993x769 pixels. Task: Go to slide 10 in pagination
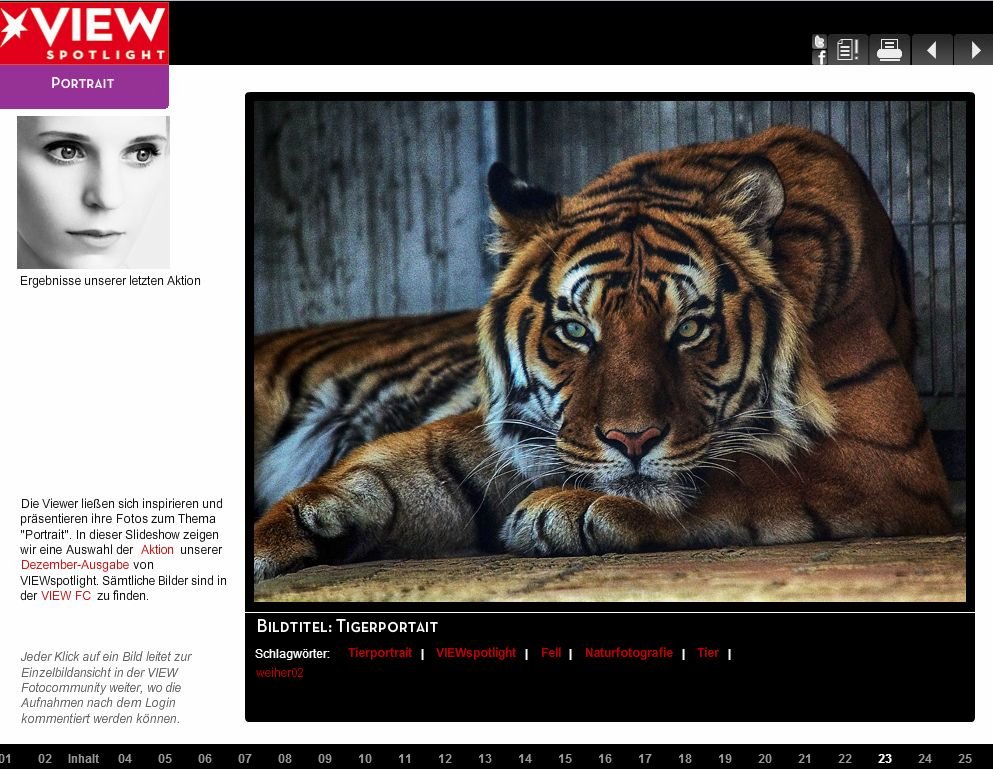coord(365,759)
